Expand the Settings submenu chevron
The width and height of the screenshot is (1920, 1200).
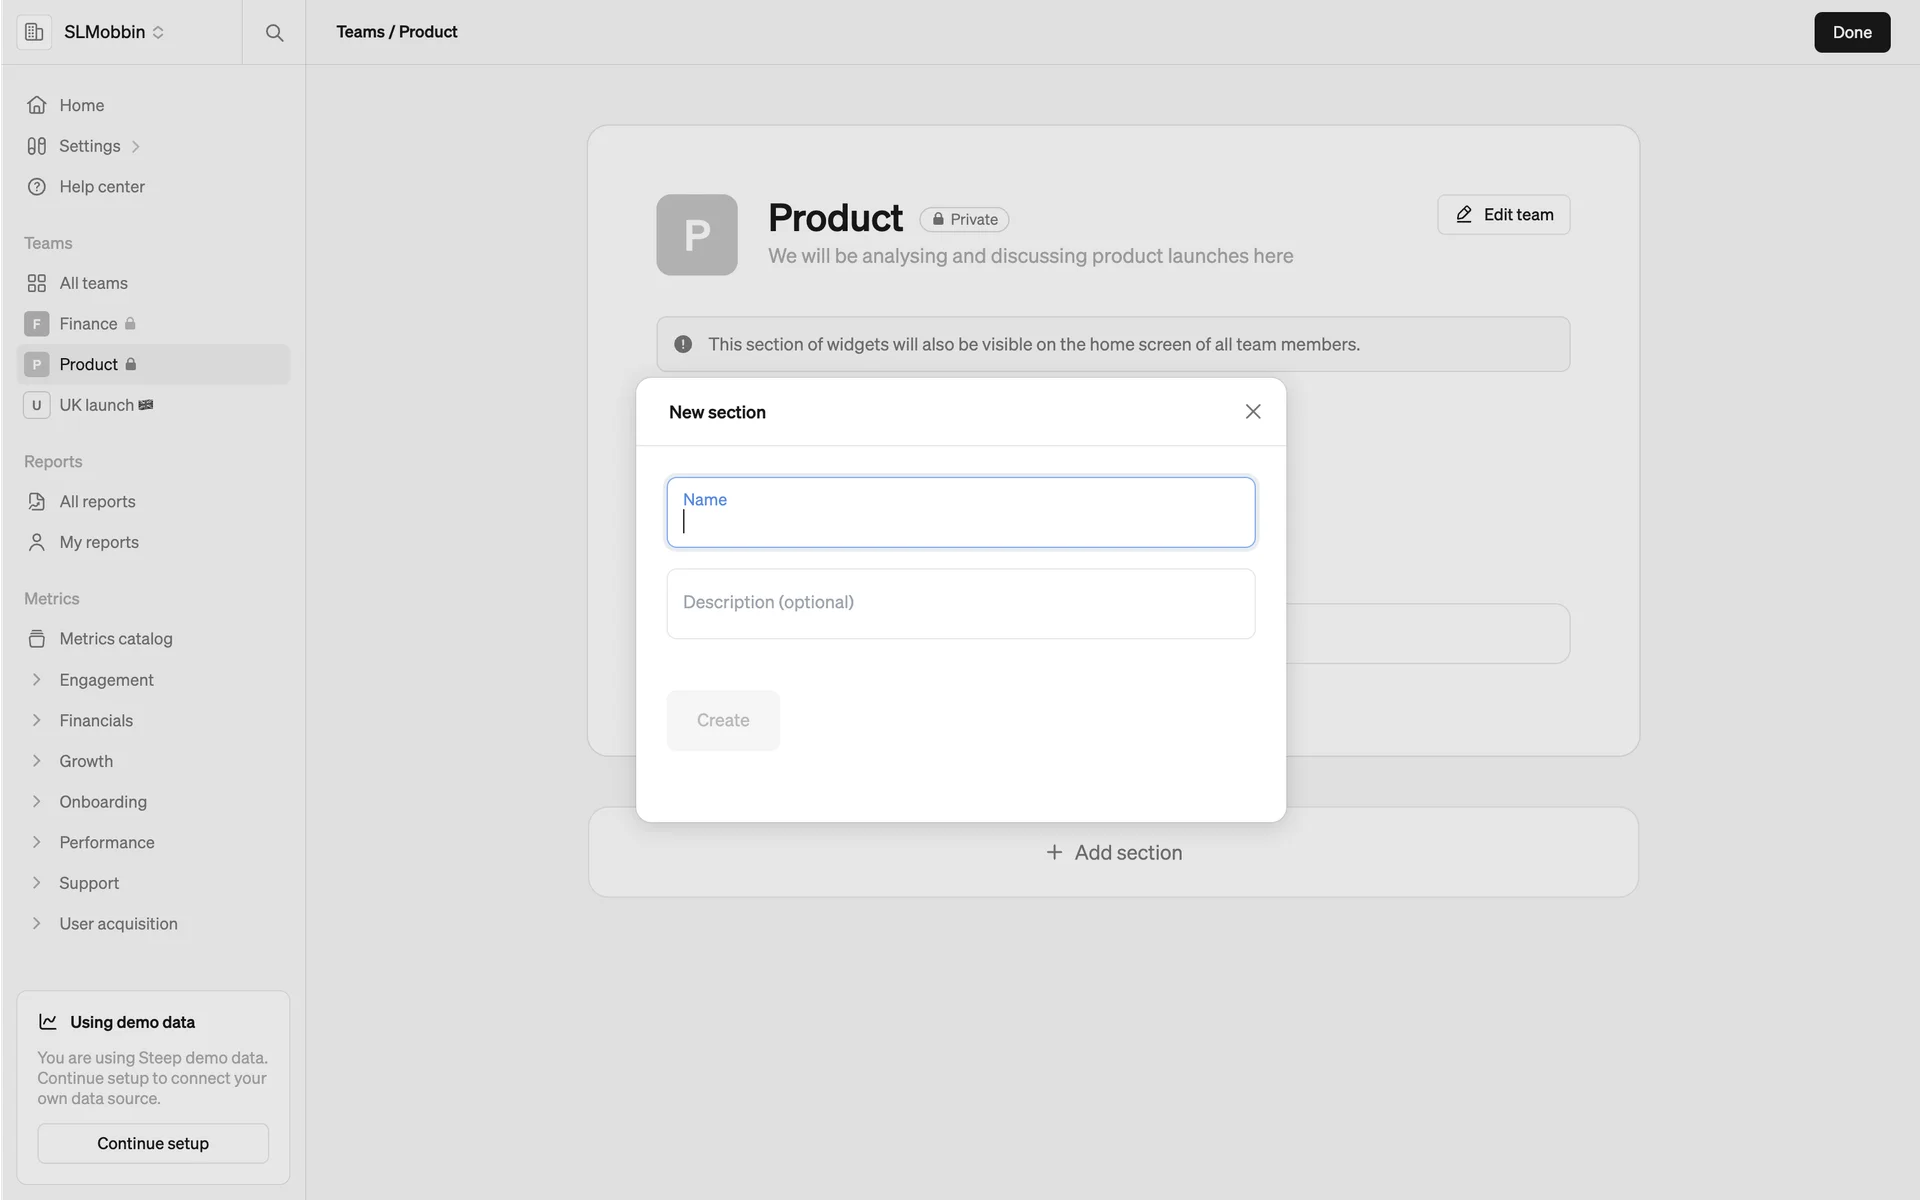click(x=136, y=147)
